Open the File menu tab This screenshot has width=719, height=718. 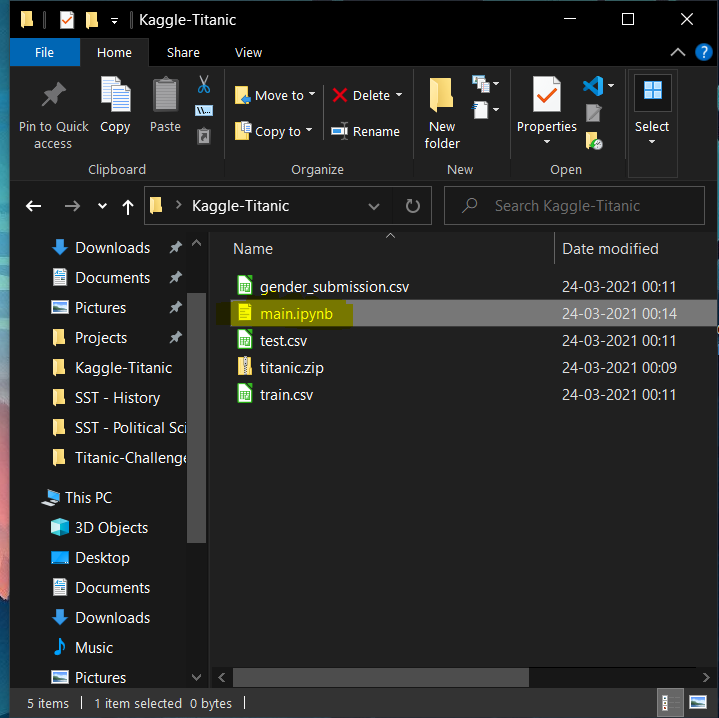[x=44, y=52]
